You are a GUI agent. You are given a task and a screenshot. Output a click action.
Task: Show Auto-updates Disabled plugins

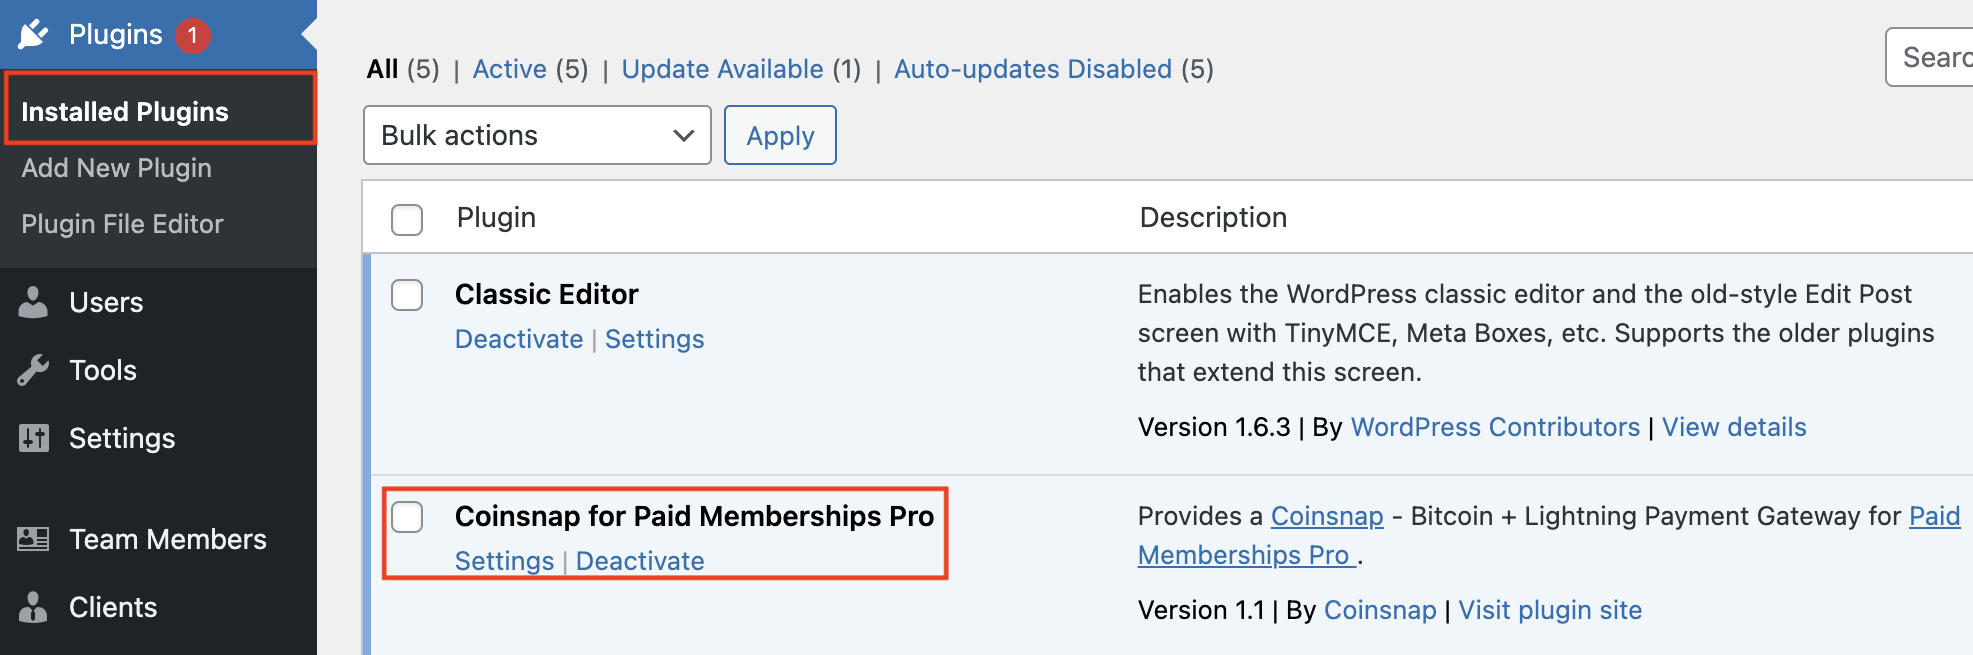1032,69
